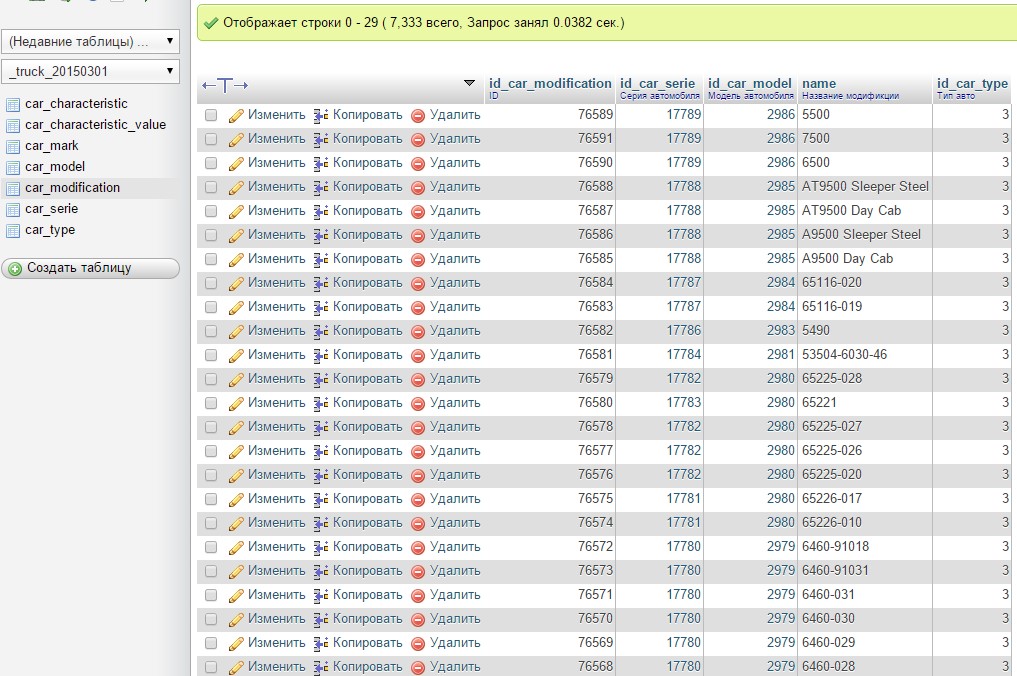Tick the checkbox for the 5490 row
Viewport: 1017px width, 676px height.
pyautogui.click(x=211, y=331)
